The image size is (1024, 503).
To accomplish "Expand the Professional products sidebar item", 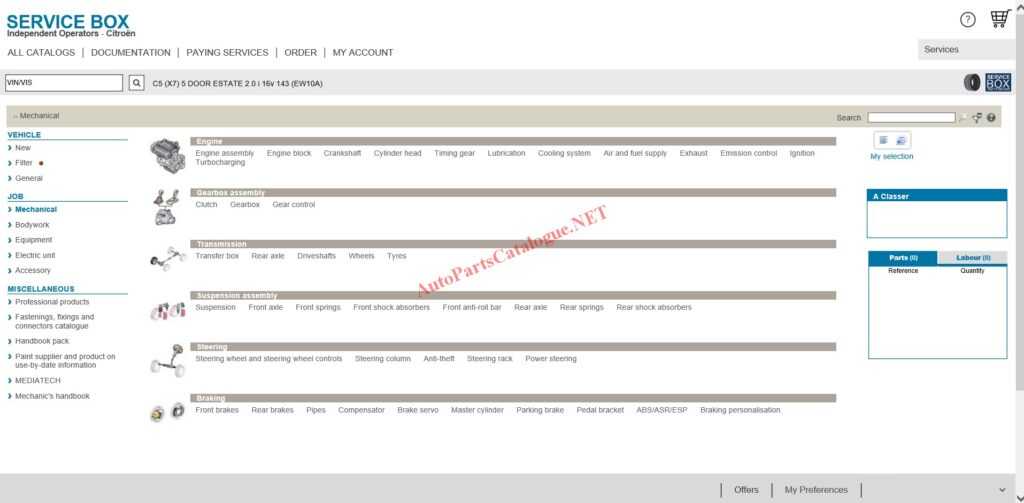I will pyautogui.click(x=51, y=302).
